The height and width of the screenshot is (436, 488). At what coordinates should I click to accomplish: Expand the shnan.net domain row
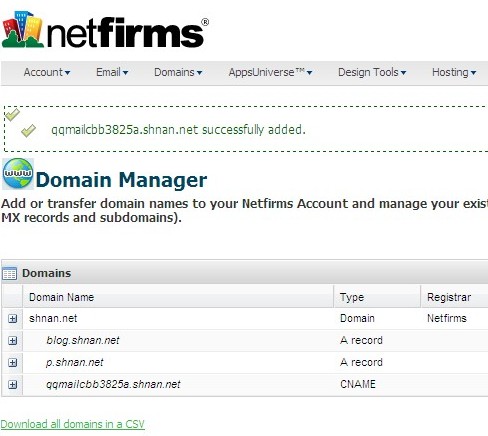tap(12, 319)
